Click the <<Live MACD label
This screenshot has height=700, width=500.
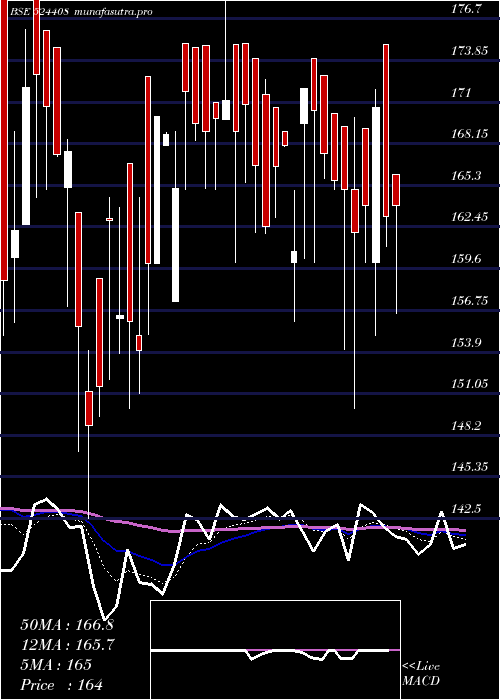[x=421, y=673]
